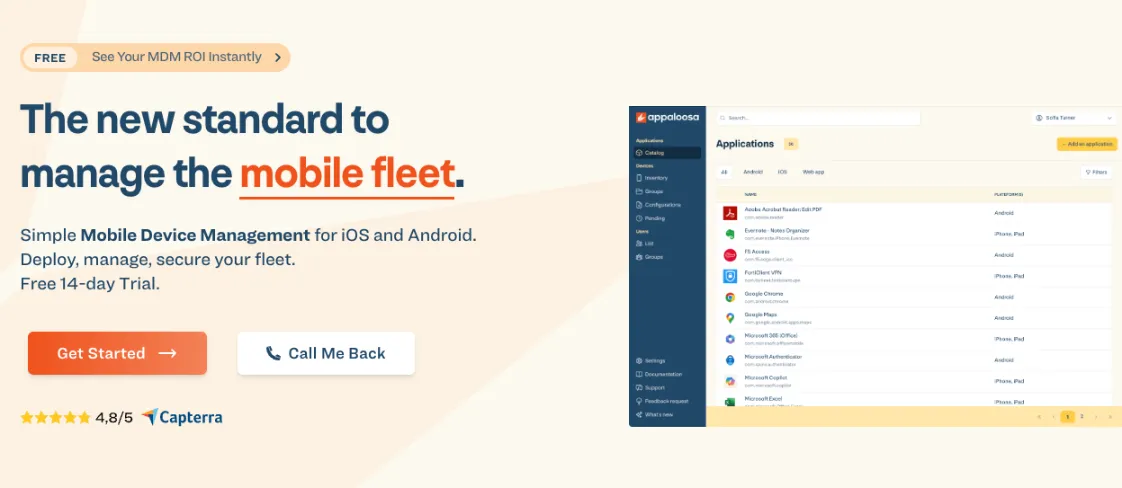The image size is (1122, 488).
Task: Click the Microsoft Copilot app icon
Action: click(730, 381)
